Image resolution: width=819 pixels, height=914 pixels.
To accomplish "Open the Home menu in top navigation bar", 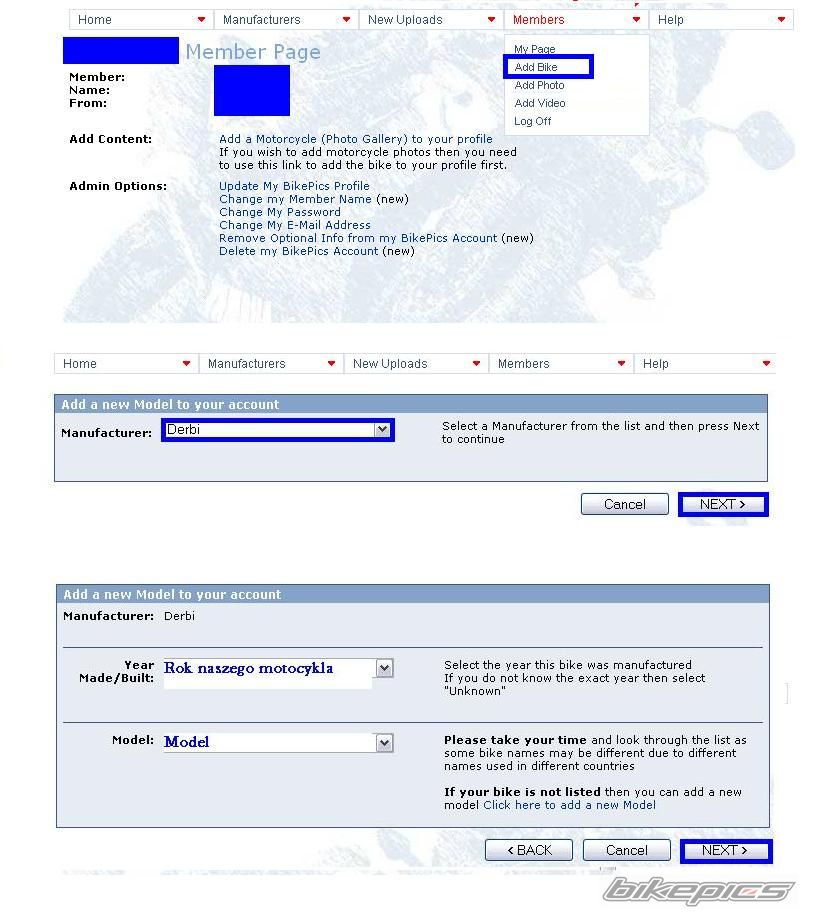I will (141, 20).
